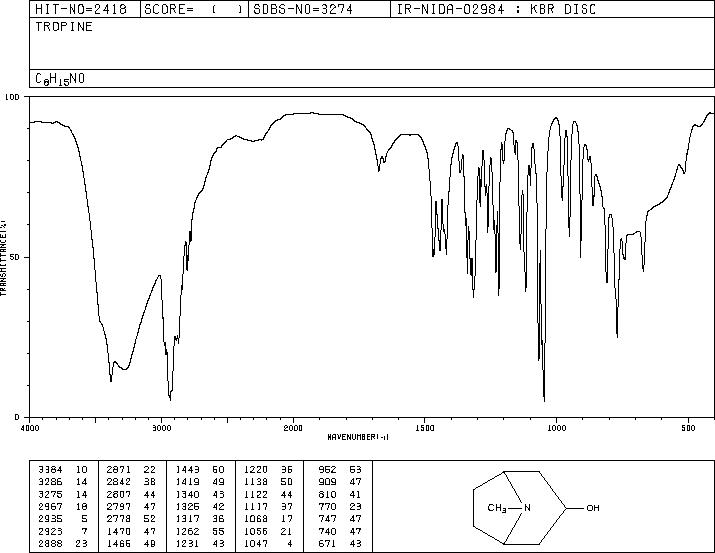The width and height of the screenshot is (715, 553).
Task: Click the OH group in the structure
Action: [x=593, y=508]
